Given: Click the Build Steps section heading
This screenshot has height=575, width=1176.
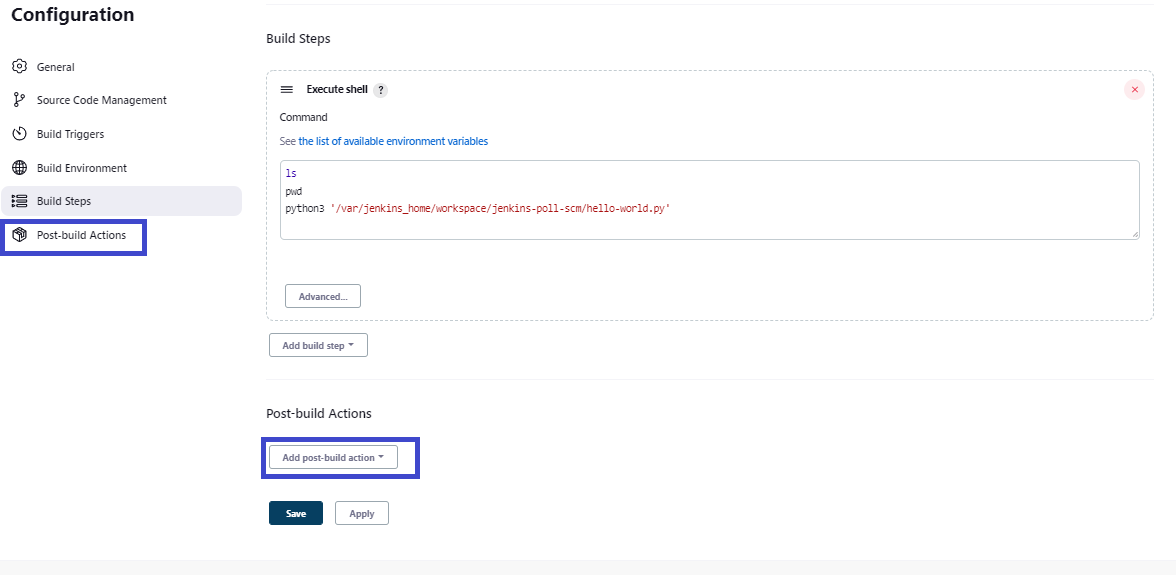Looking at the screenshot, I should click(x=298, y=38).
